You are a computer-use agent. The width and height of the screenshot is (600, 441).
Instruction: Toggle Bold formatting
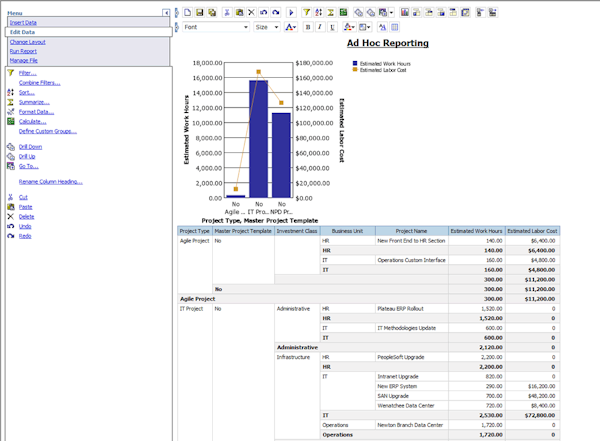point(308,27)
